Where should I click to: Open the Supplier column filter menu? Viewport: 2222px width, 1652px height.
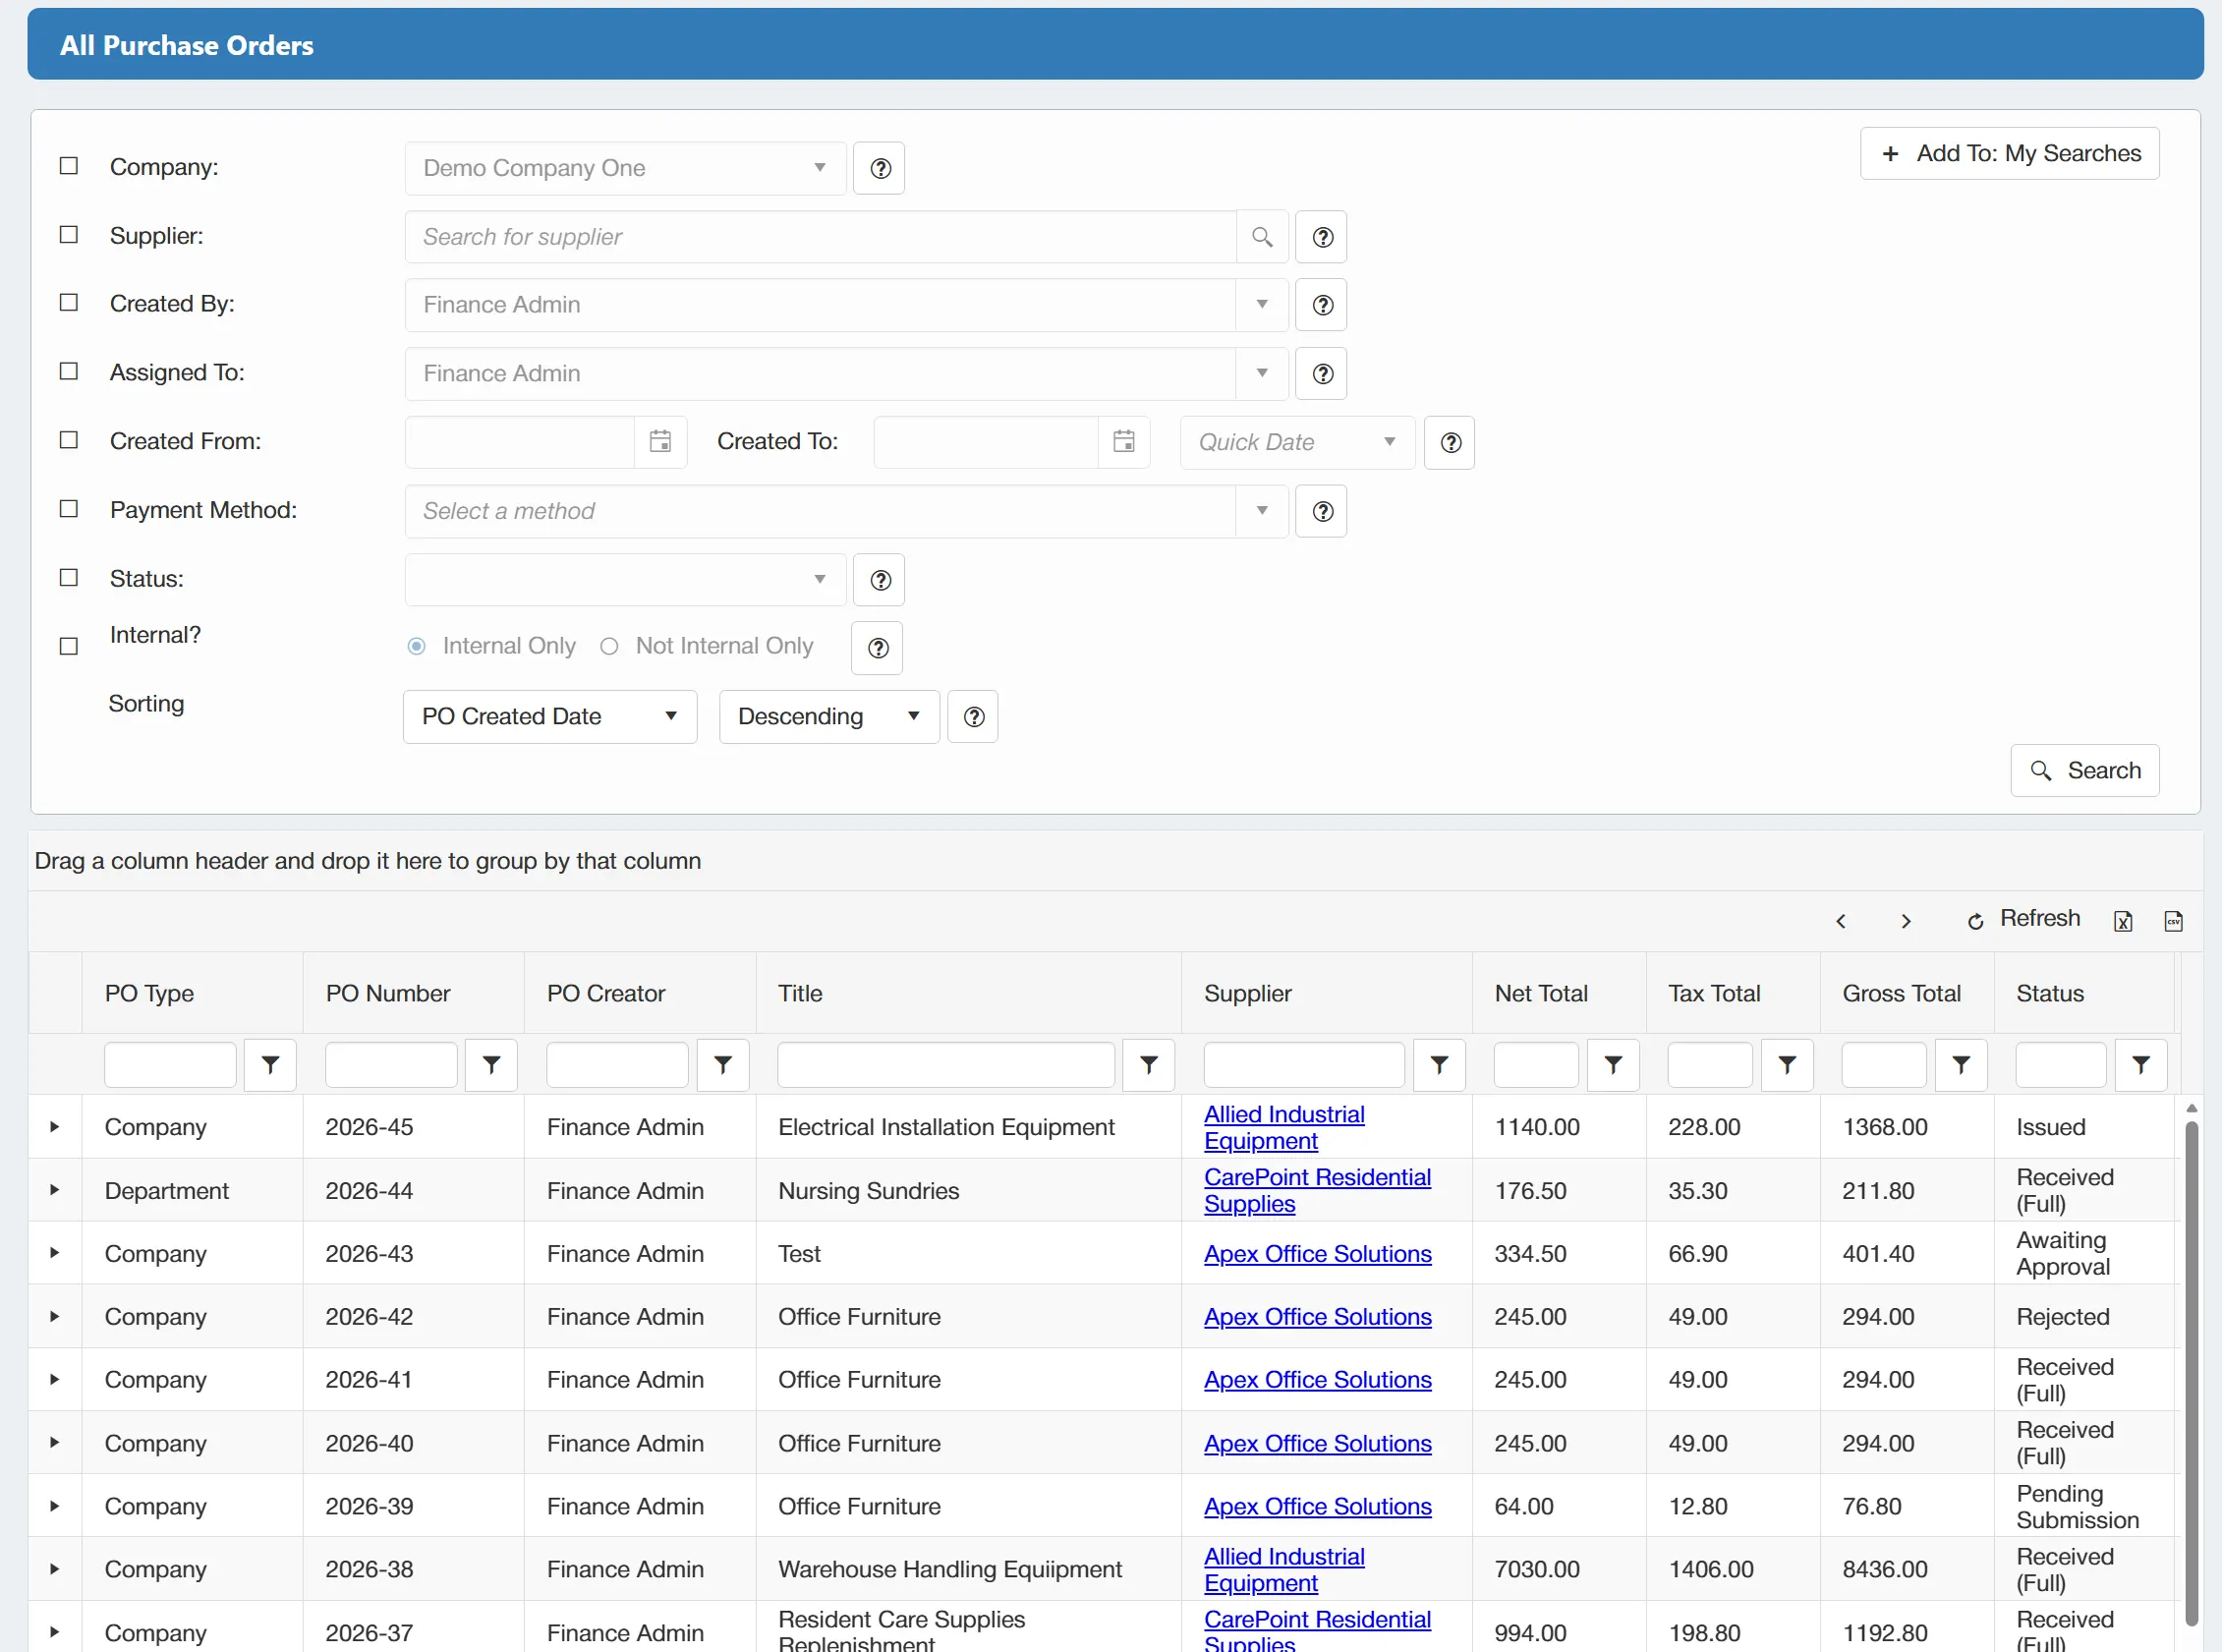(x=1439, y=1065)
